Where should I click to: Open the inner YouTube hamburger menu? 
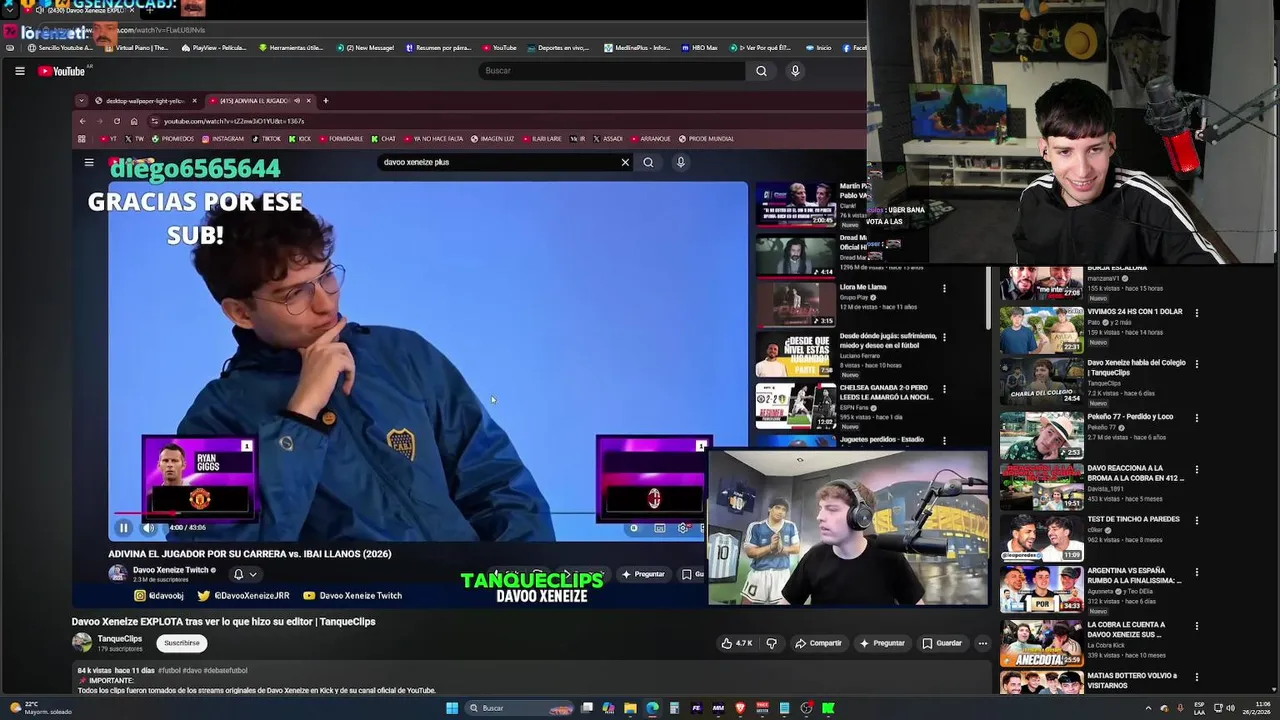[x=89, y=162]
